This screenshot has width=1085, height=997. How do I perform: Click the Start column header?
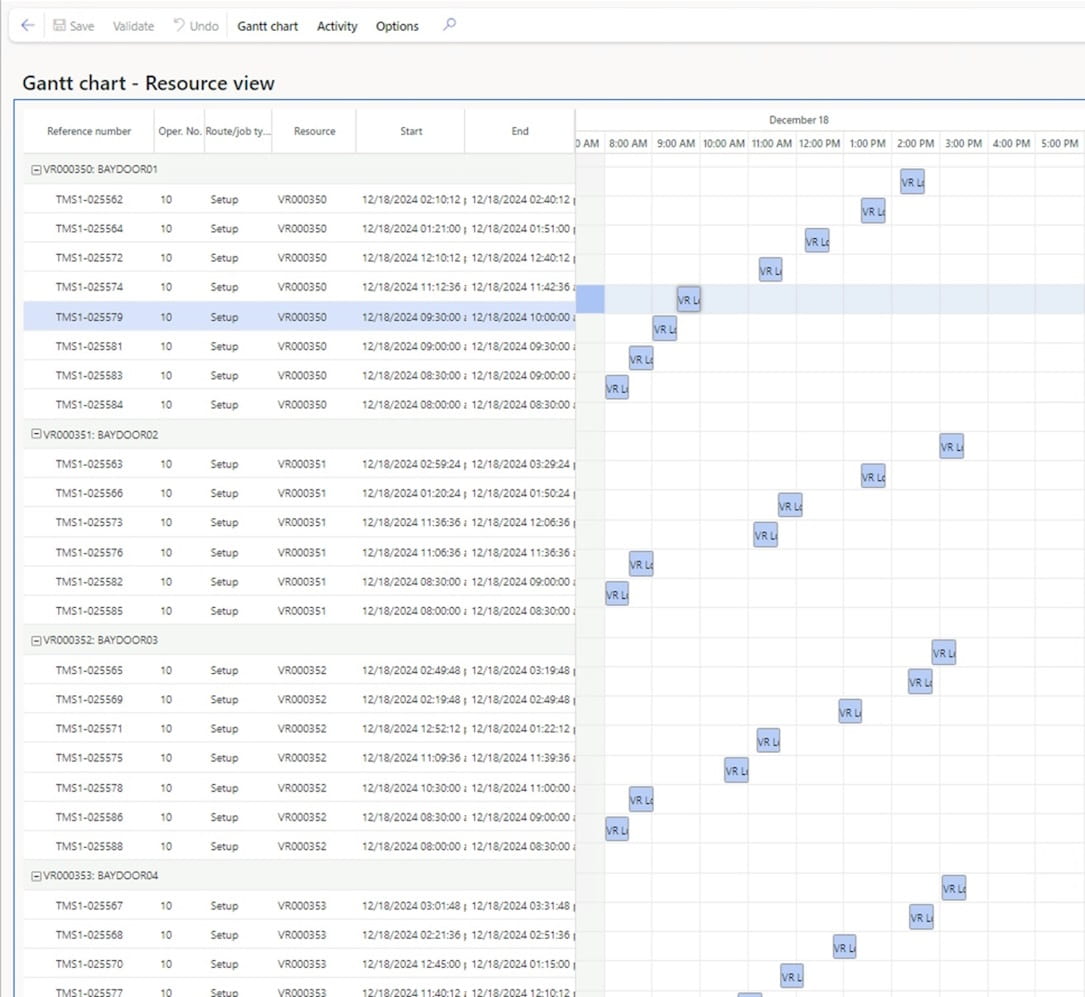click(x=411, y=131)
